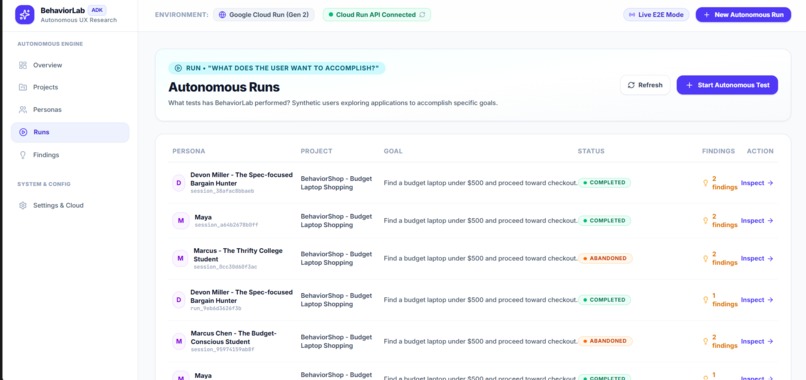The height and width of the screenshot is (380, 806).
Task: Click the Overview grid icon in sidebar
Action: click(x=23, y=65)
